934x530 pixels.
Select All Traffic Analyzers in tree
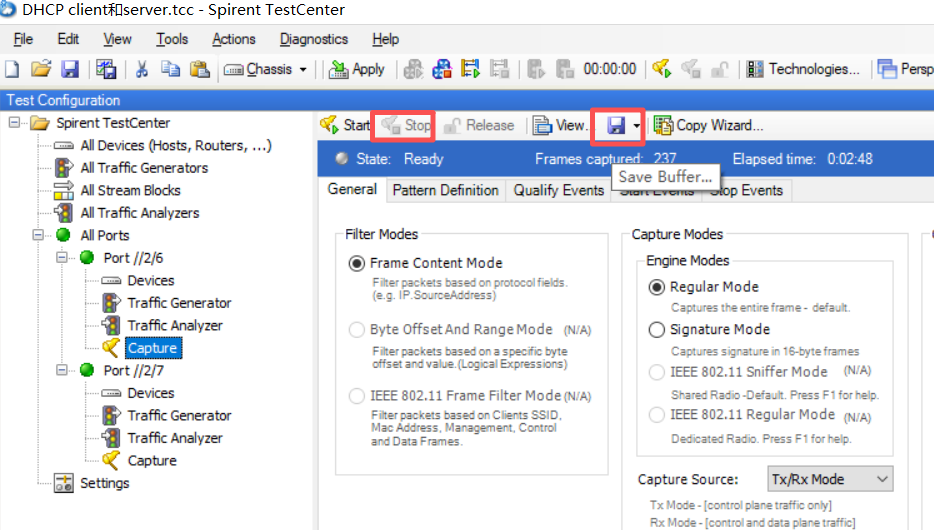click(140, 213)
